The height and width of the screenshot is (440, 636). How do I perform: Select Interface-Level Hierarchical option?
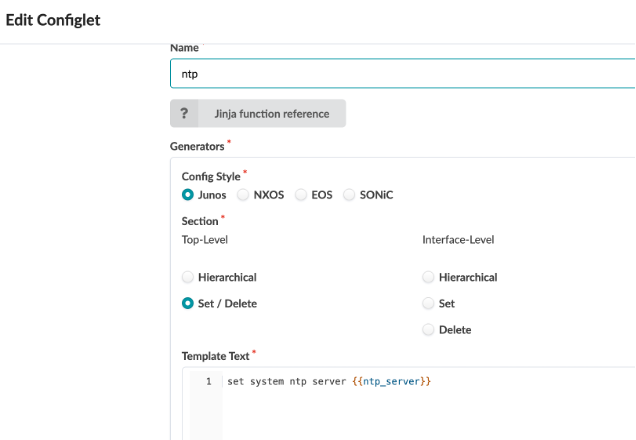coord(429,277)
